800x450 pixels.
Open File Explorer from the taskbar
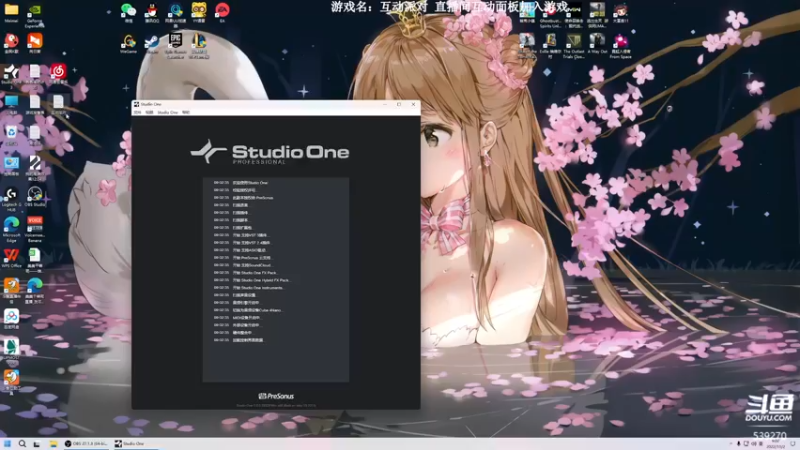(53, 444)
